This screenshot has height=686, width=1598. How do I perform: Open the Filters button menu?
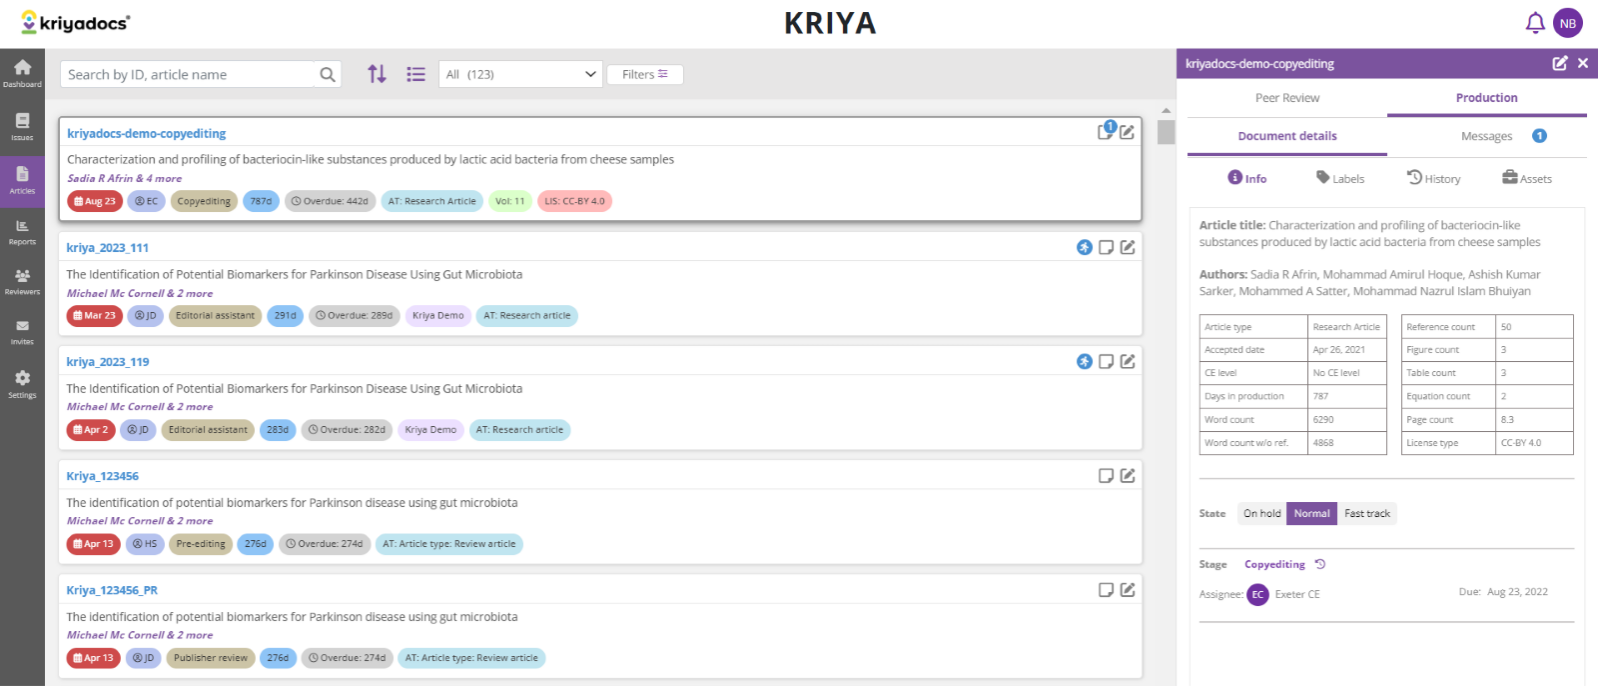(x=645, y=74)
